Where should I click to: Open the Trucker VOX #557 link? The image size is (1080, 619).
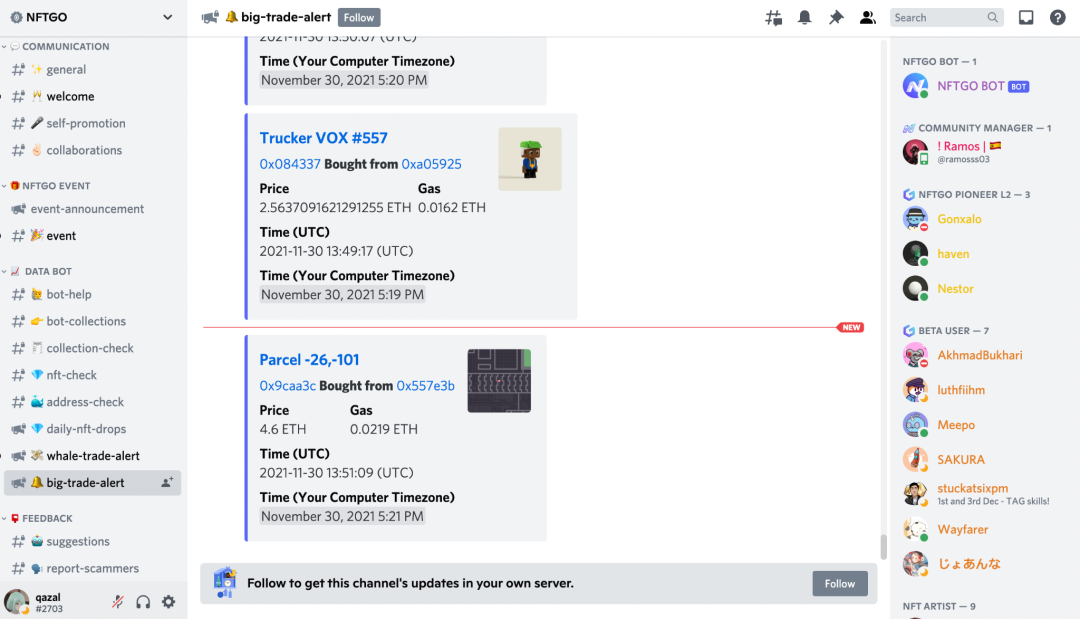tap(323, 138)
